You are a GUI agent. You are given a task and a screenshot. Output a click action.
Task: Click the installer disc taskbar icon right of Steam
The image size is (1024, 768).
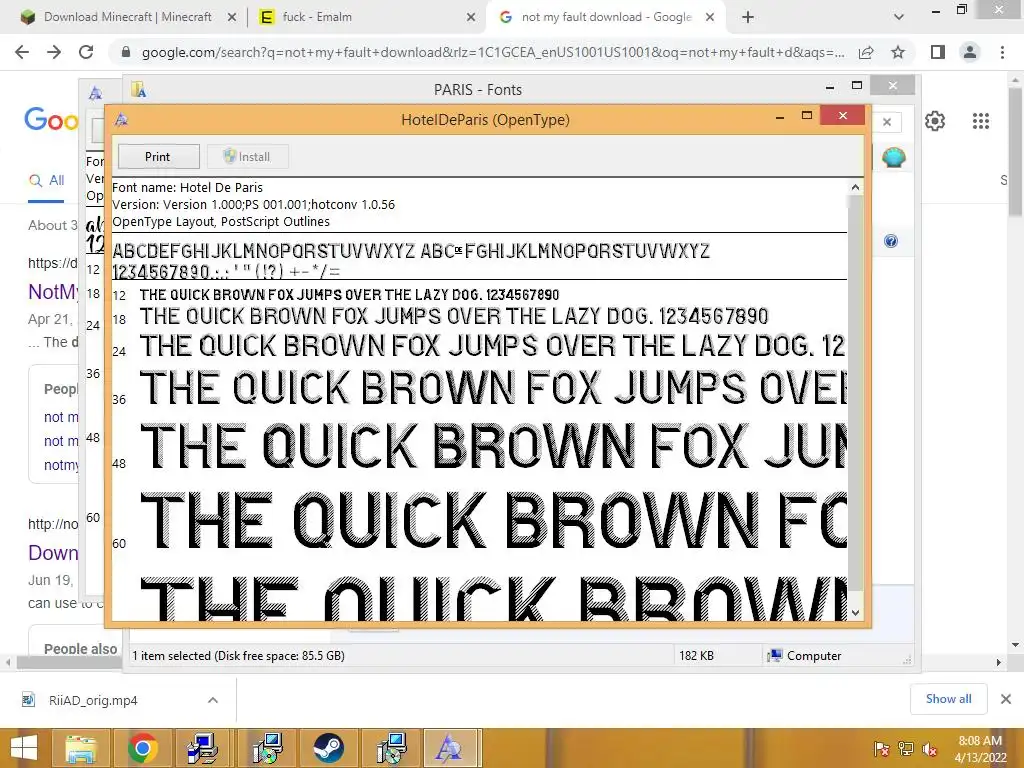tap(391, 748)
